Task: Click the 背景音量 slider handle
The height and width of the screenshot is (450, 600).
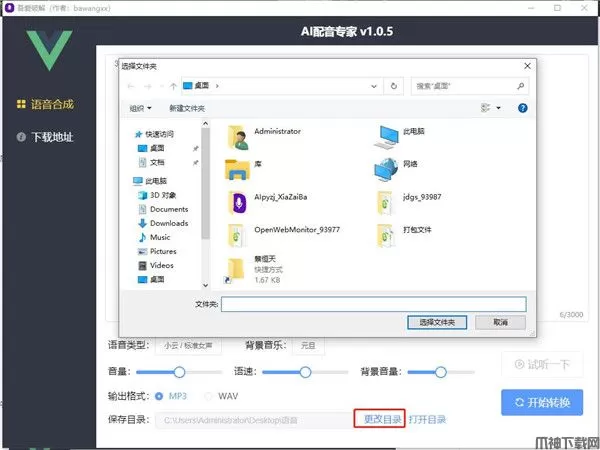Action: (440, 372)
